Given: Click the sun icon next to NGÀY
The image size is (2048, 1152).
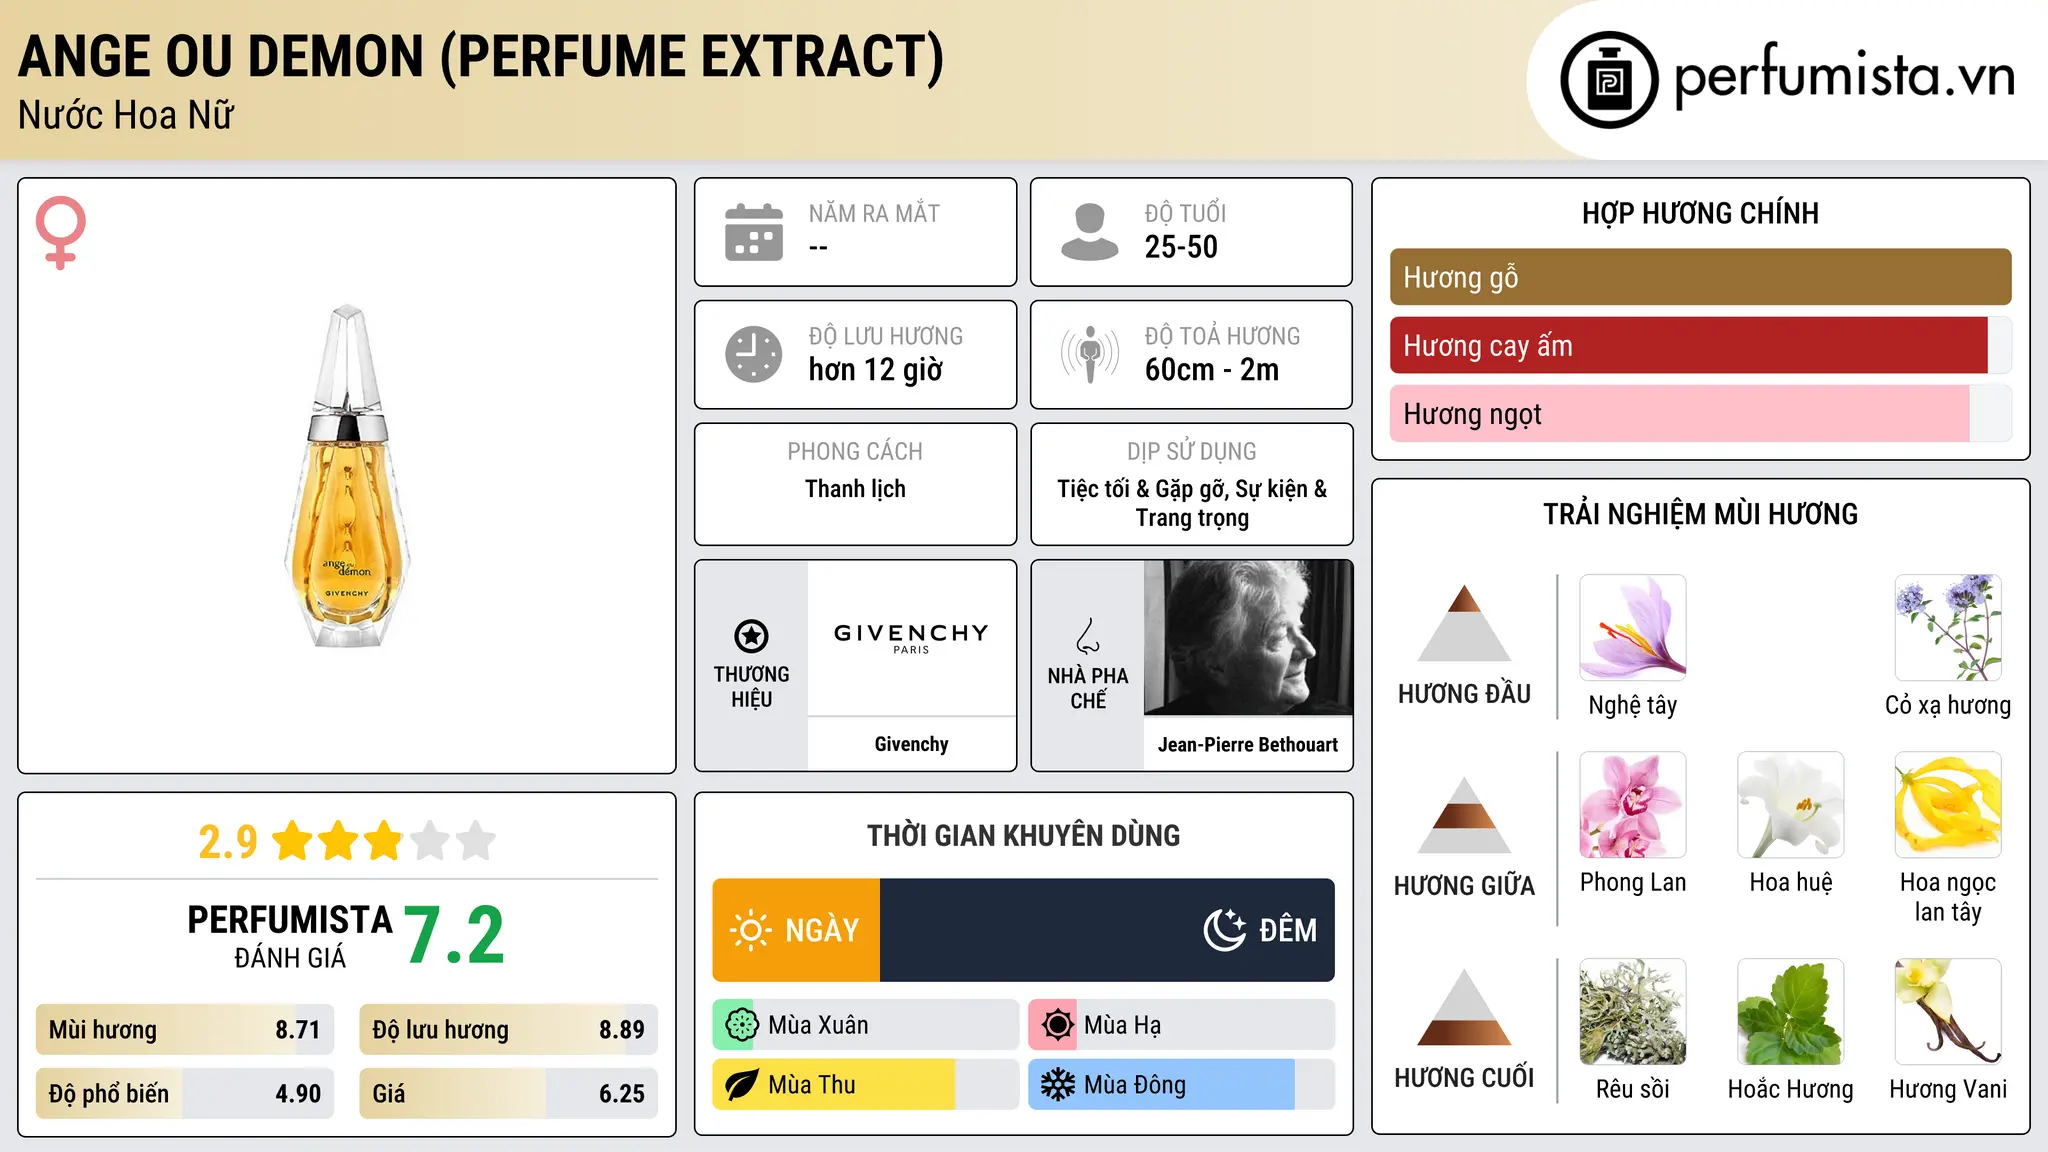Looking at the screenshot, I should point(750,930).
